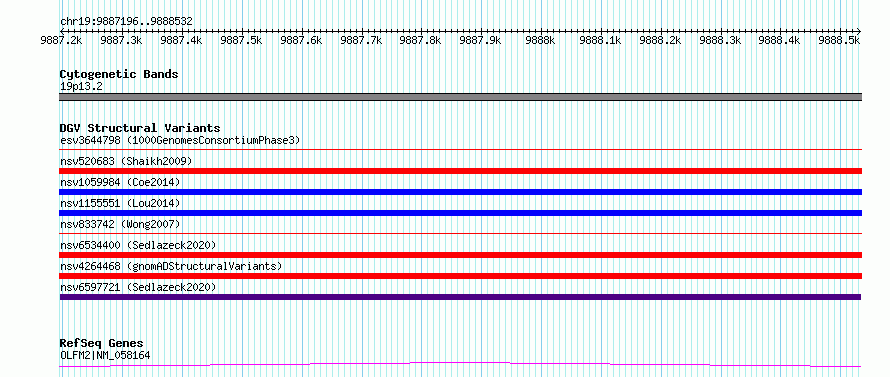Click the 9888.5k ruler tick label
Image resolution: width=890 pixels, height=377 pixels.
pos(840,40)
